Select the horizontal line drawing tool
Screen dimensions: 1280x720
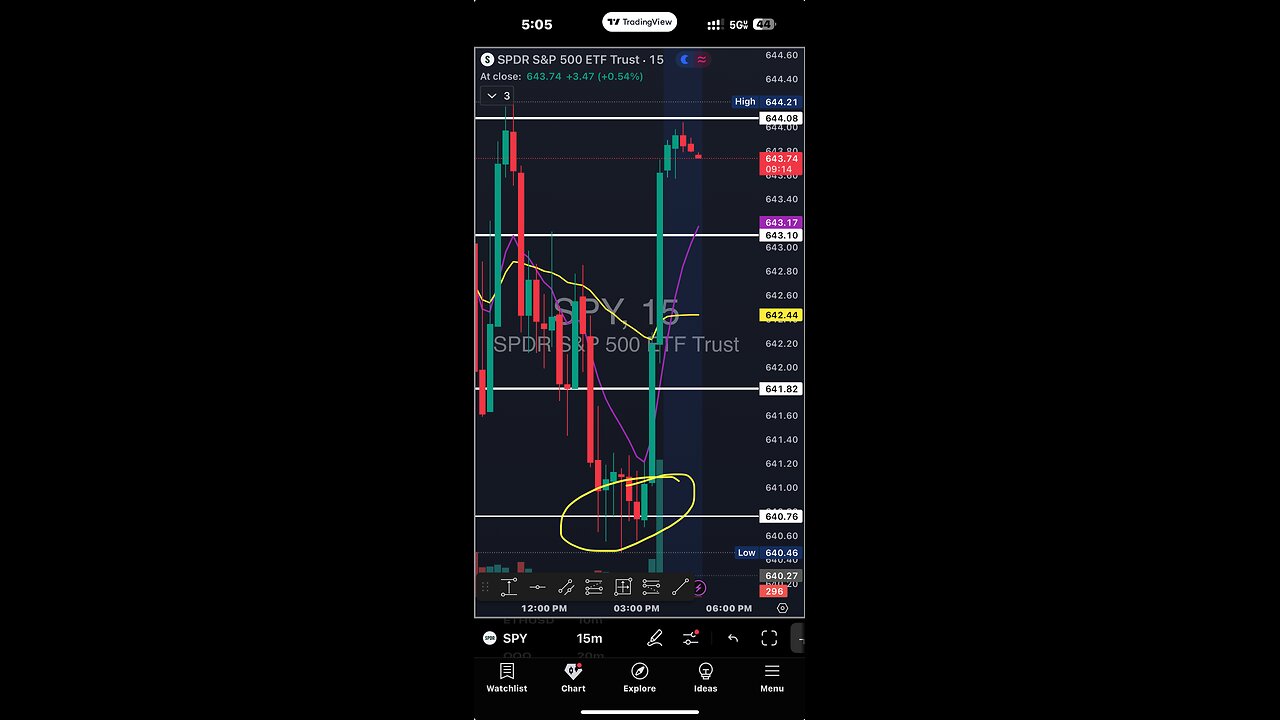537,587
